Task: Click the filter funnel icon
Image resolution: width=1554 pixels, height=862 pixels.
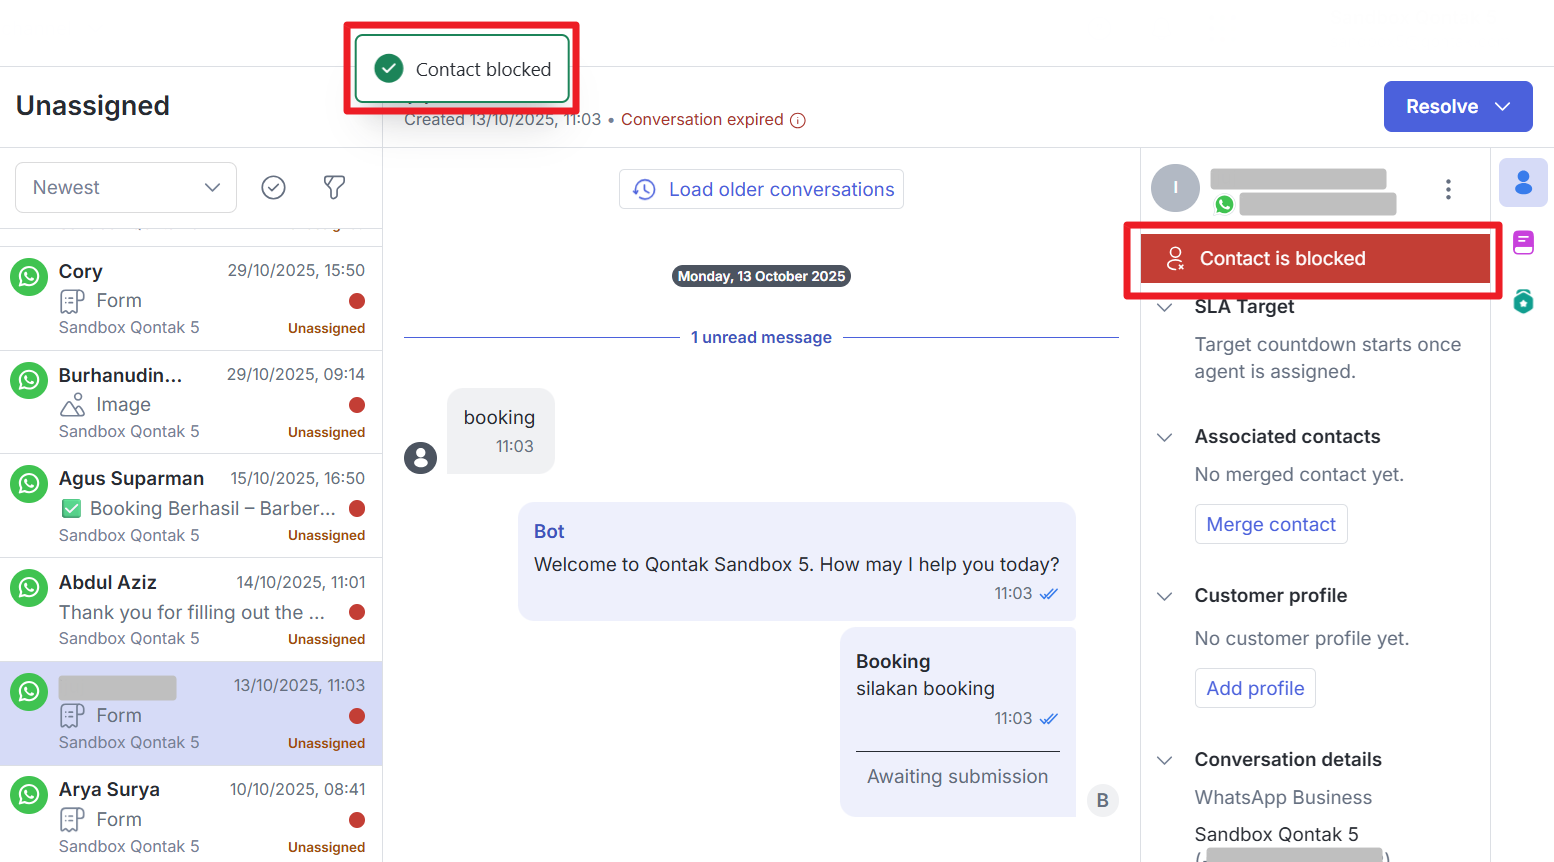Action: [334, 187]
